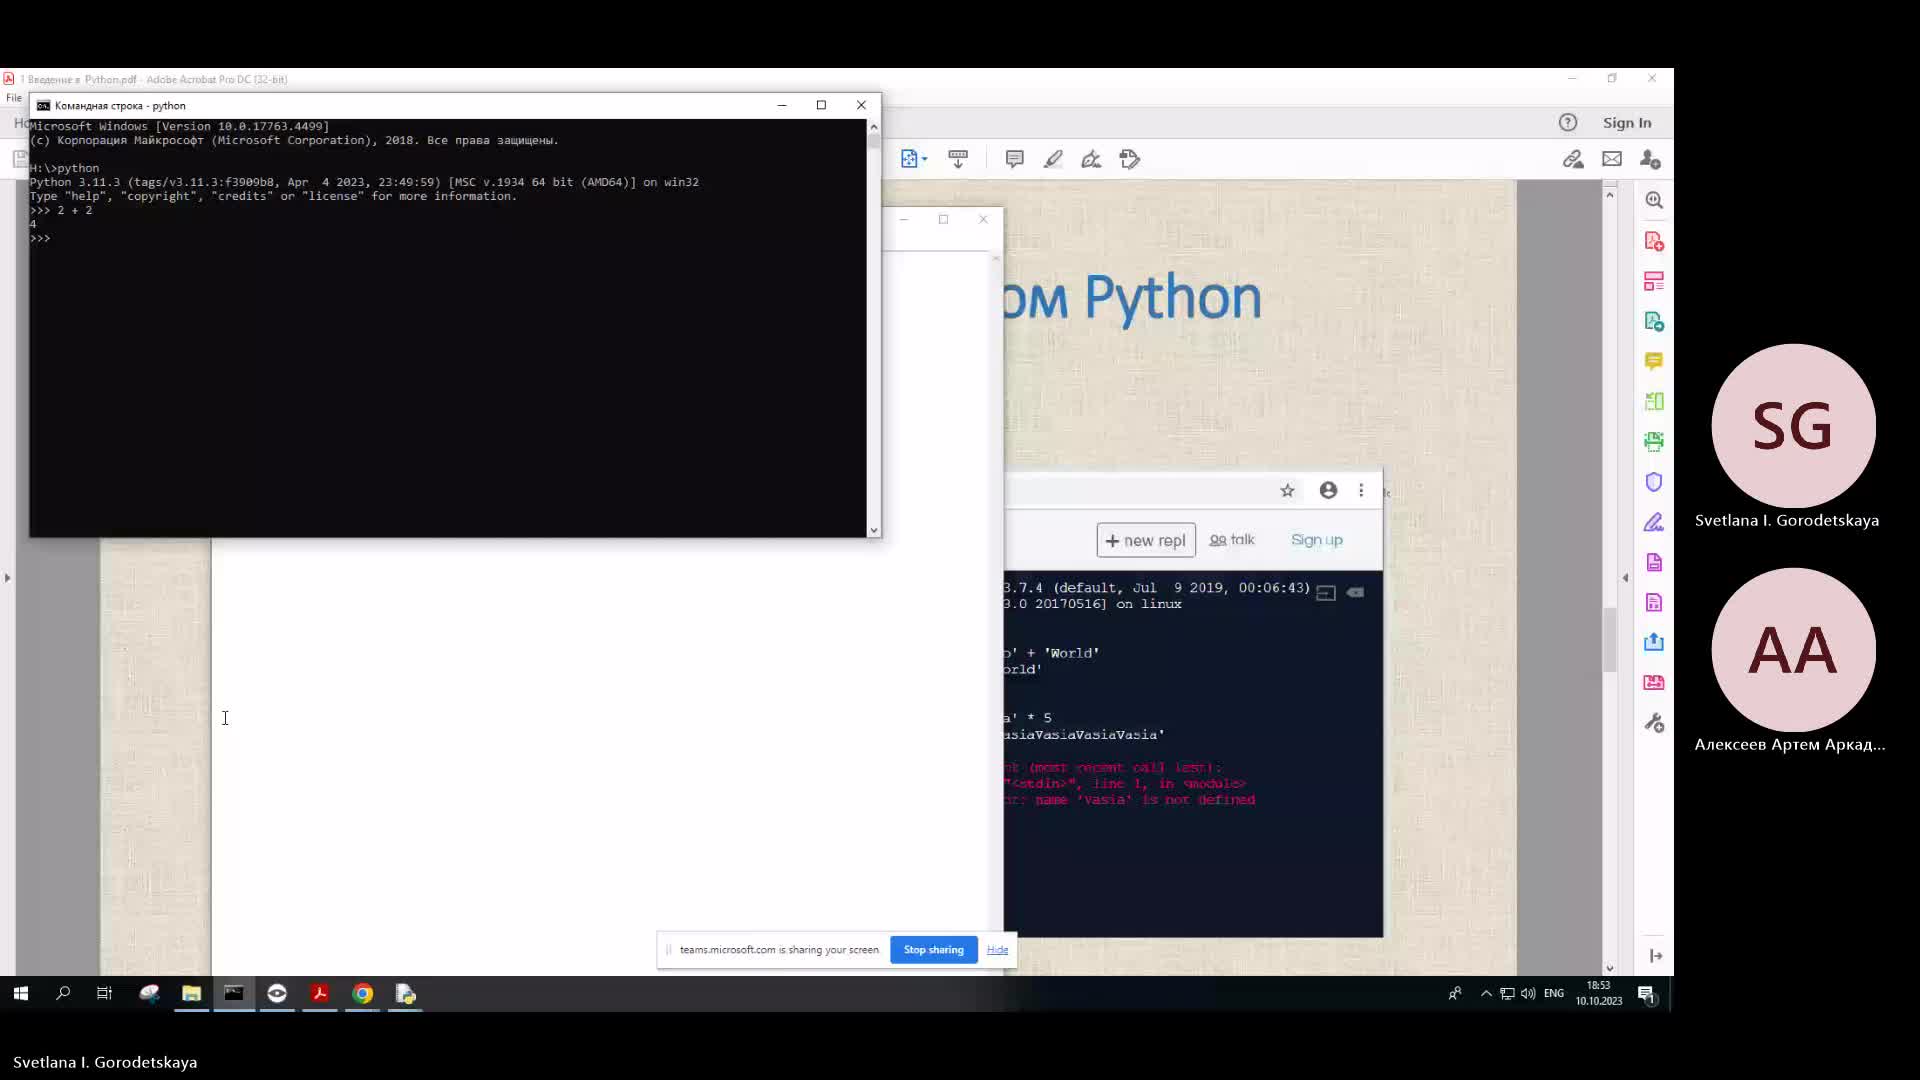Click the Acrobat scrollbar down arrow
Viewport: 1920px width, 1080px height.
(x=1609, y=968)
